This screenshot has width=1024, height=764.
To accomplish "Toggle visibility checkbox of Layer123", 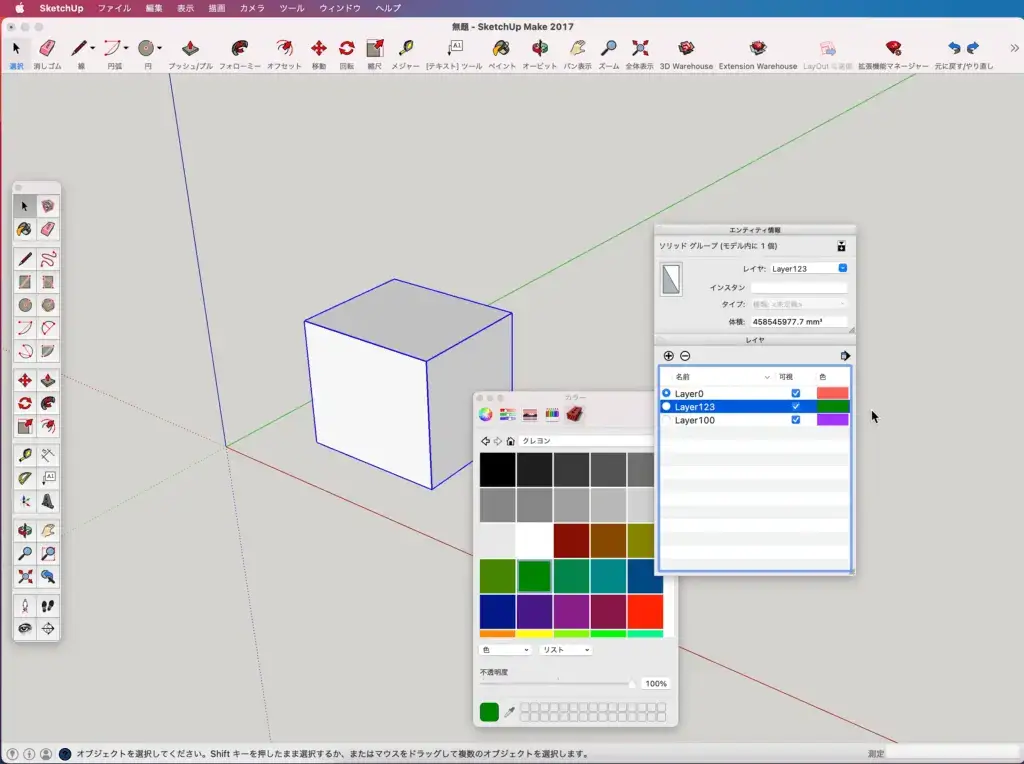I will tap(795, 406).
